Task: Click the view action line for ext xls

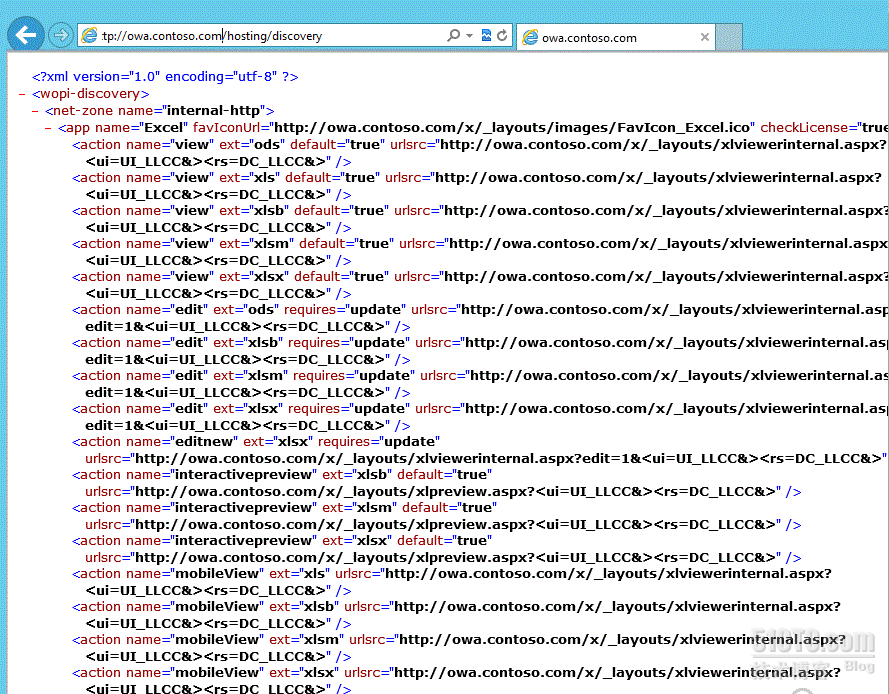Action: point(477,177)
